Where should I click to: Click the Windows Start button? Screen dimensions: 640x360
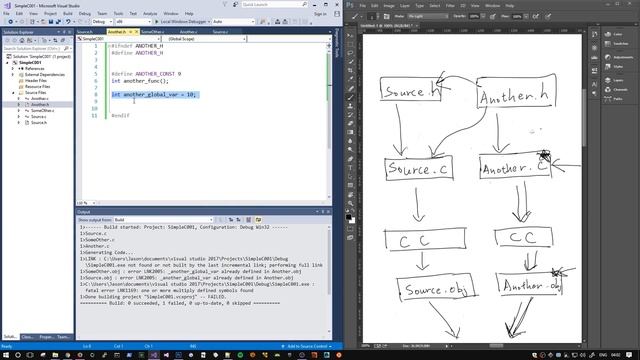(x=7, y=355)
